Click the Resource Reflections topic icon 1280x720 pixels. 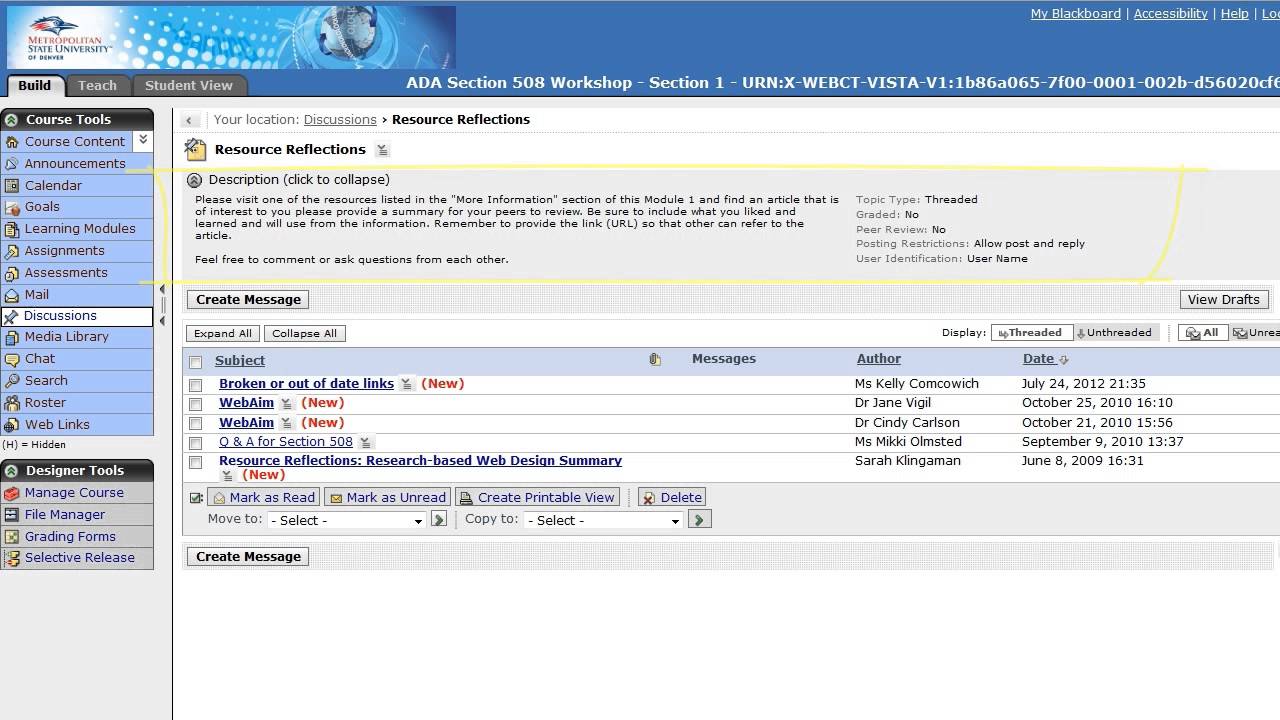pos(196,150)
